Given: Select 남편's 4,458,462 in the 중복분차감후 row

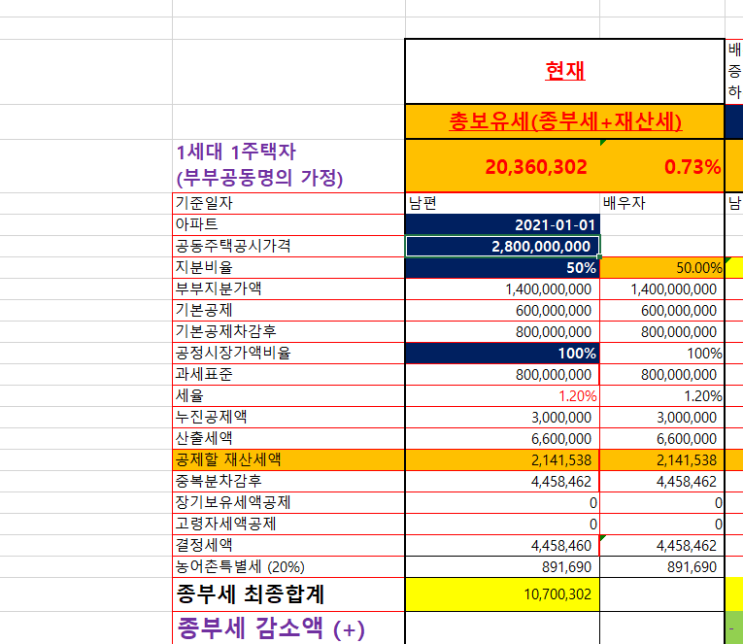Looking at the screenshot, I should click(x=503, y=481).
